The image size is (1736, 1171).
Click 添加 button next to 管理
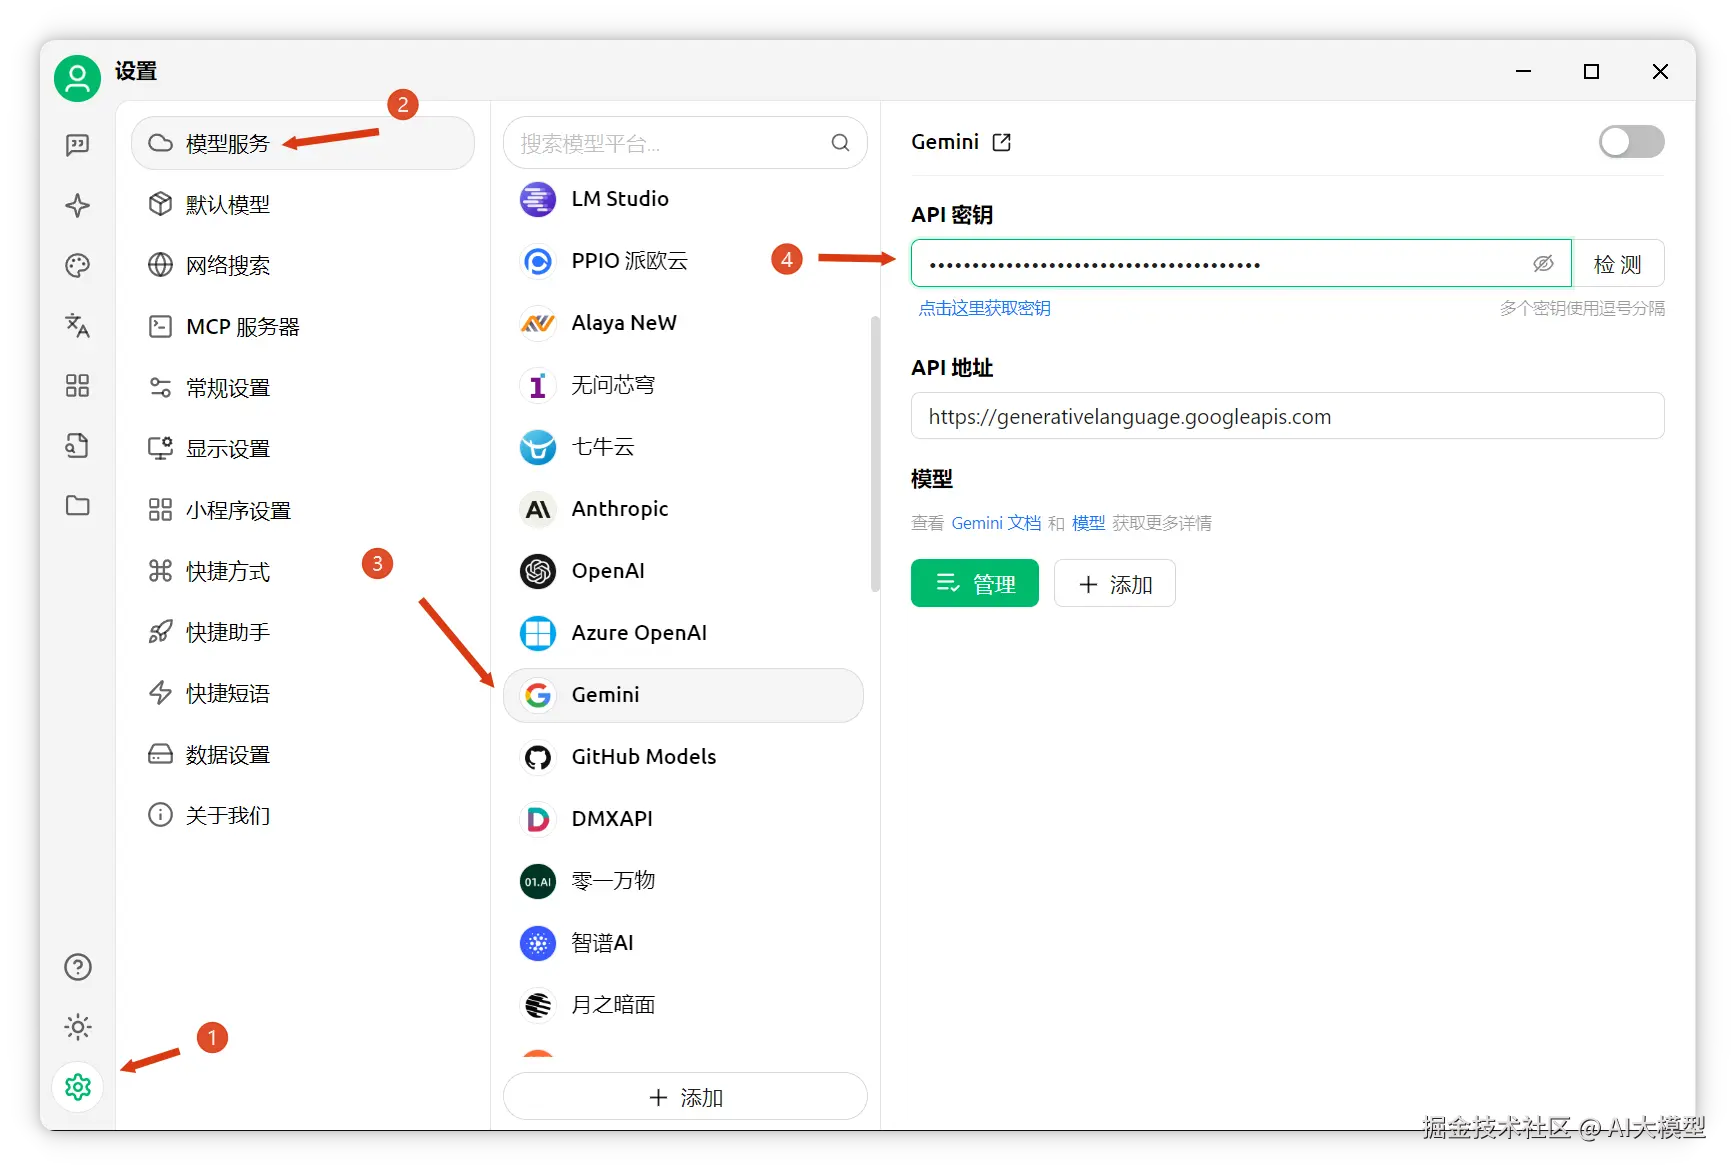(1115, 583)
